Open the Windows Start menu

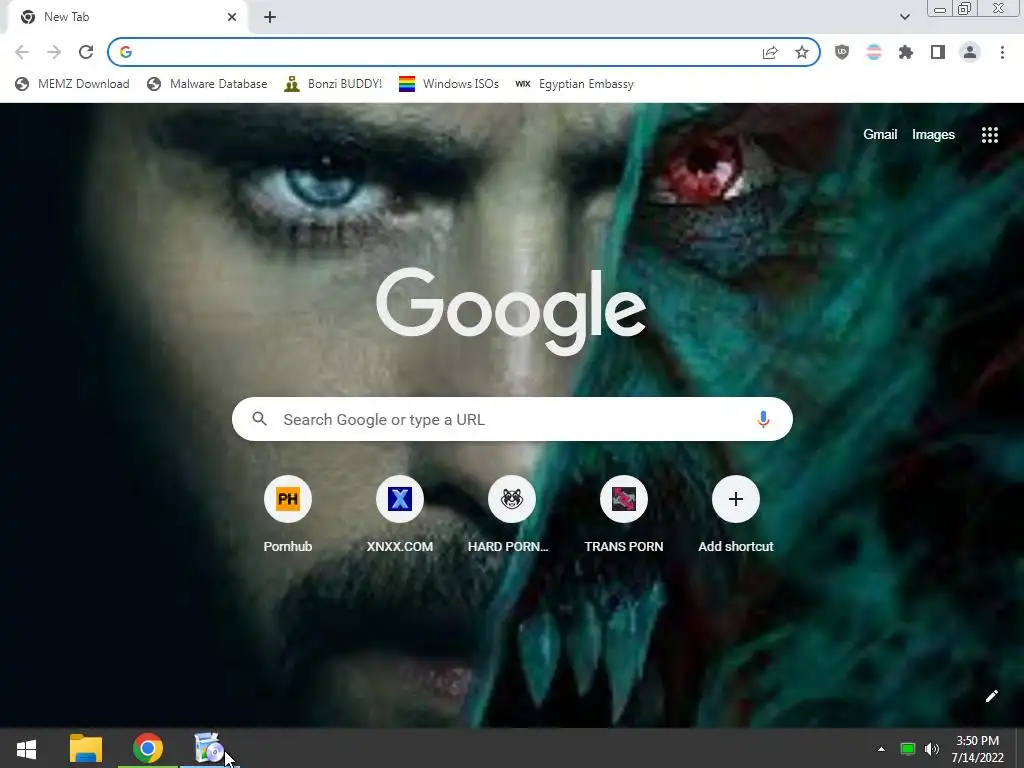[x=26, y=748]
